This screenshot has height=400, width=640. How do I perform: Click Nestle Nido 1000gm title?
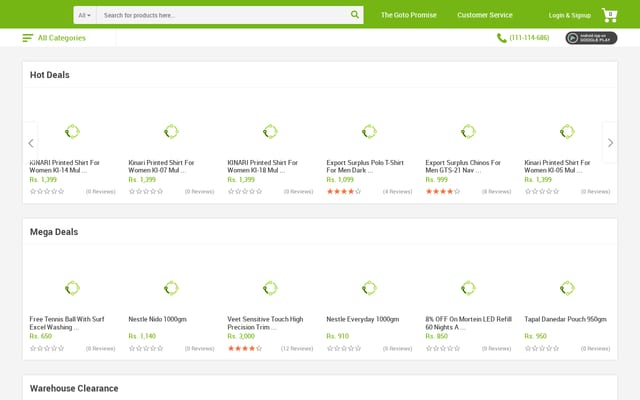pos(158,319)
